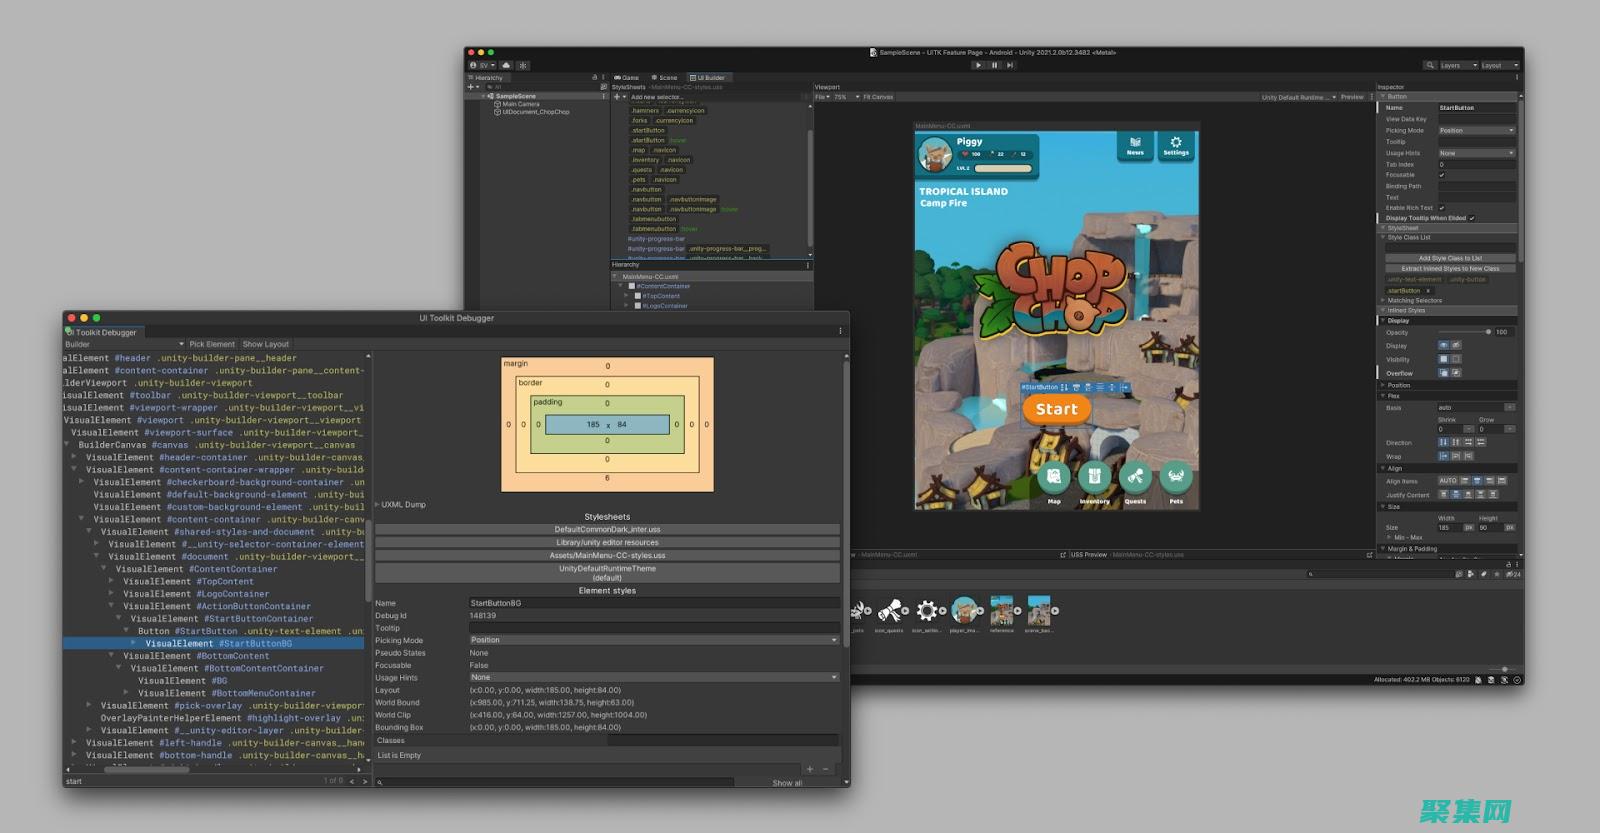Toggle the Enable Rich Text checkbox

1441,208
